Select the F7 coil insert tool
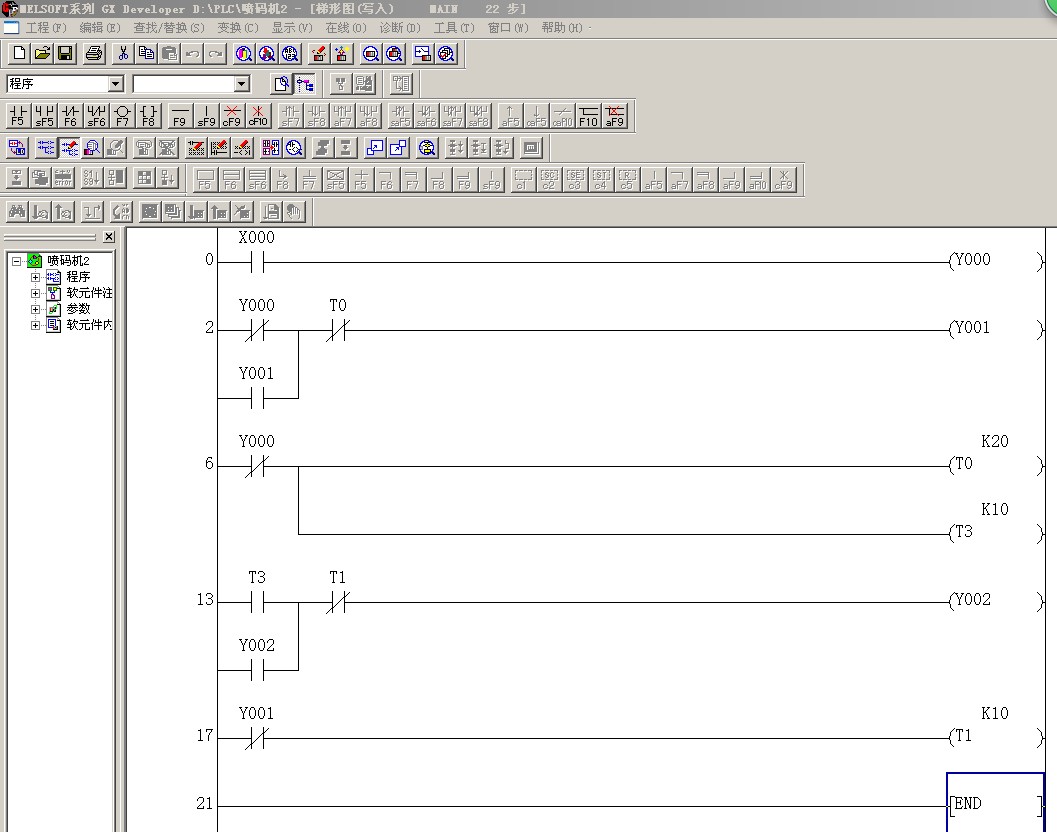Screen dimensions: 1057x832 point(122,116)
